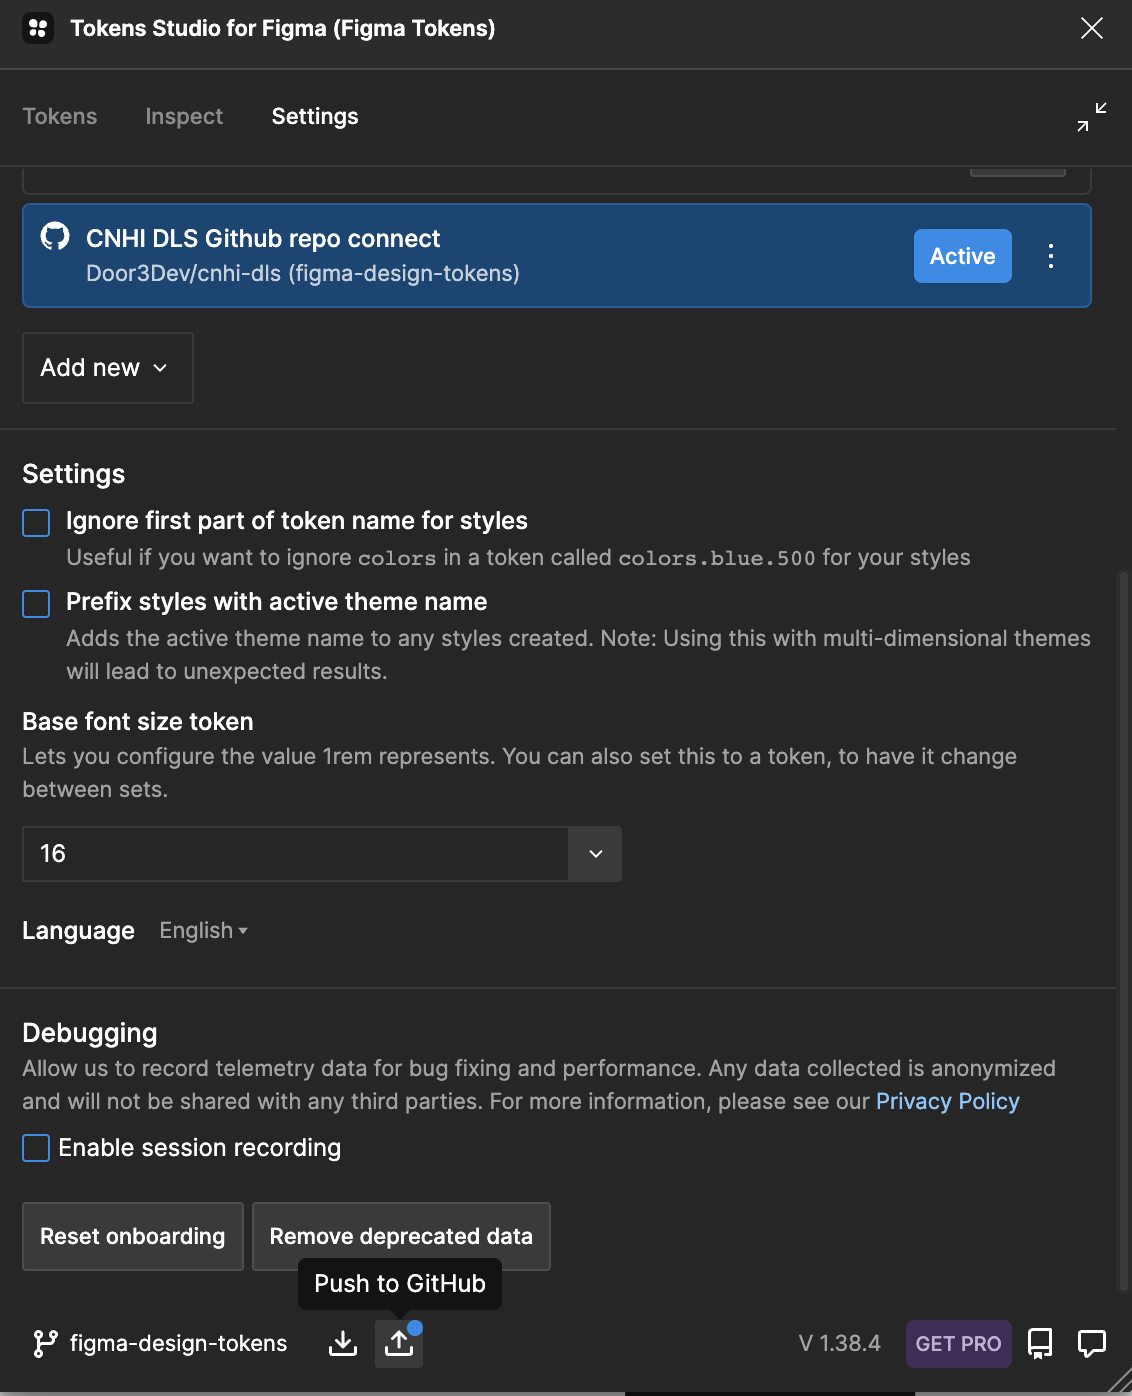Click the git branch icon in footer
The width and height of the screenshot is (1132, 1396).
[45, 1343]
